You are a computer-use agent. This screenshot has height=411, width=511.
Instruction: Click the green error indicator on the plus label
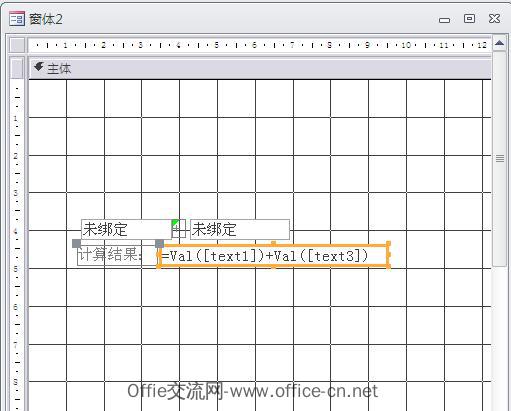(x=175, y=223)
